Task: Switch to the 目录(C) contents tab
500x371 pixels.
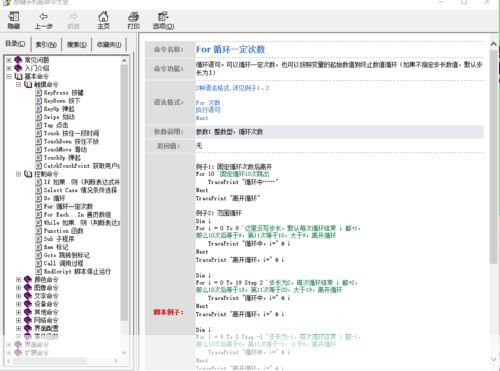Action: (15, 44)
